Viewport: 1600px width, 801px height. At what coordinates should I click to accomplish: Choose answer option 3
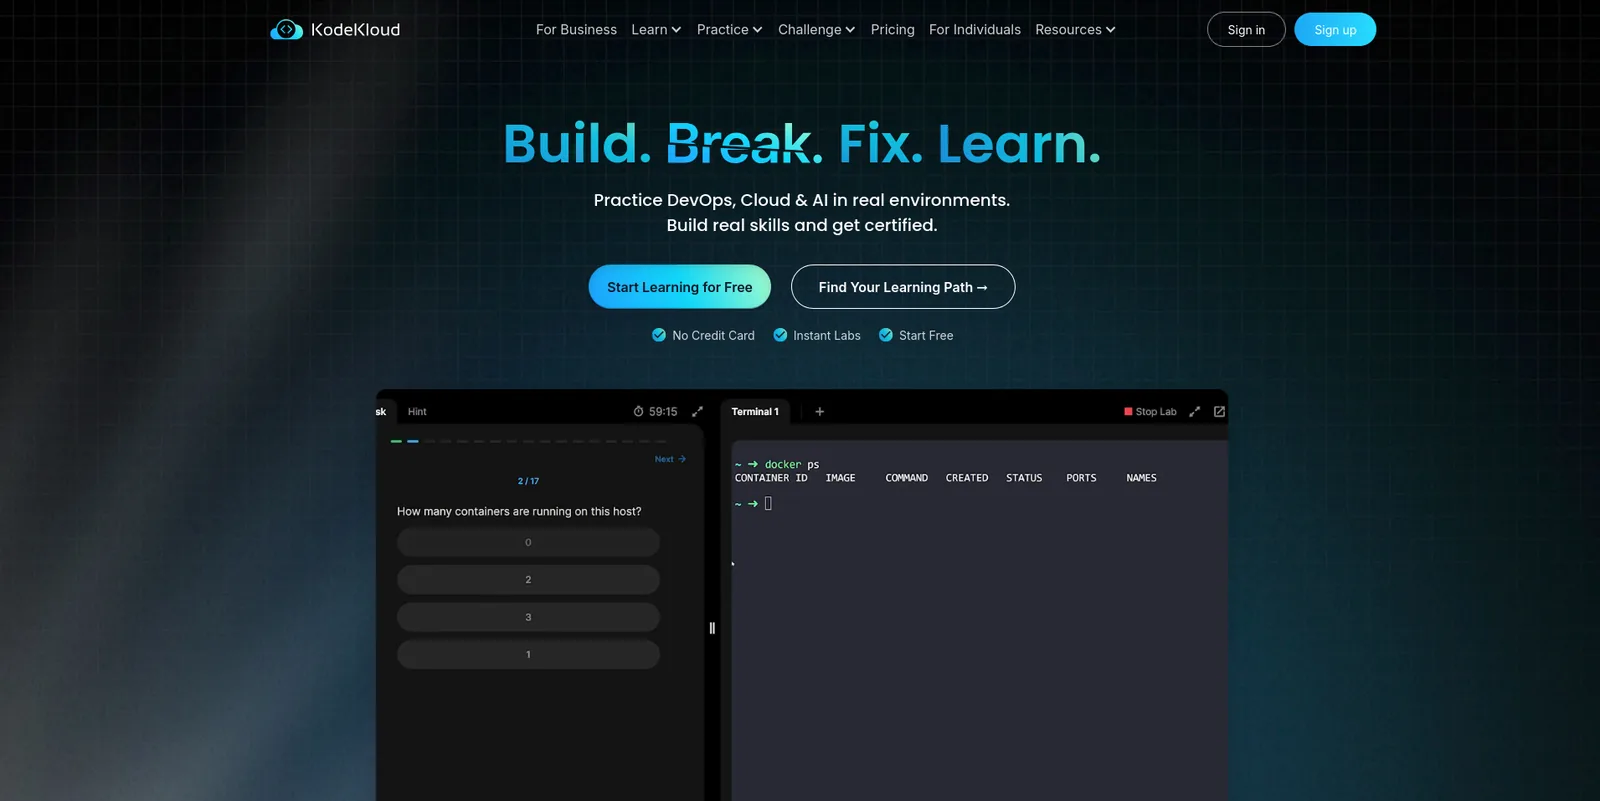(528, 617)
